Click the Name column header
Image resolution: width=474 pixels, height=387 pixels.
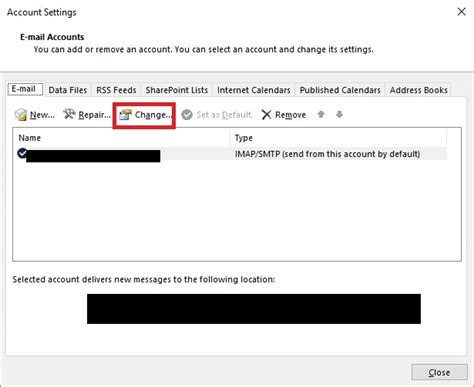(122, 138)
